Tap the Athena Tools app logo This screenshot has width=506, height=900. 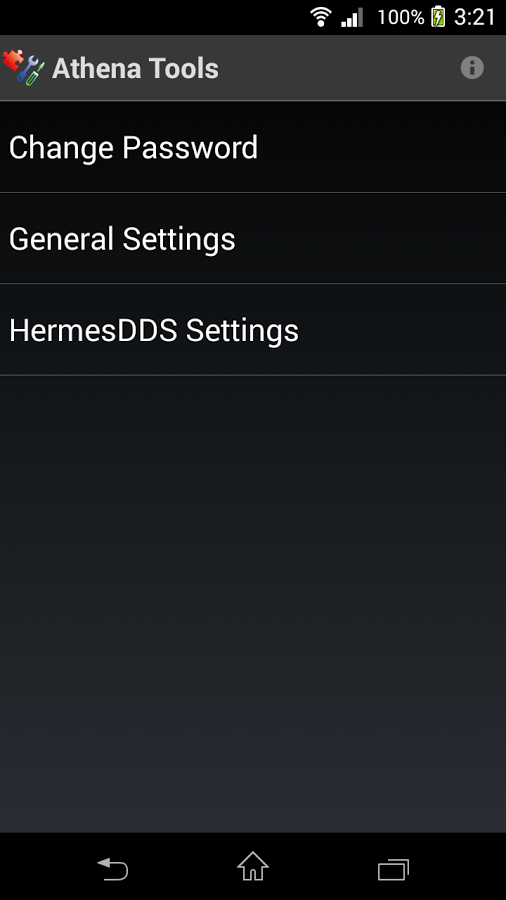[x=23, y=67]
